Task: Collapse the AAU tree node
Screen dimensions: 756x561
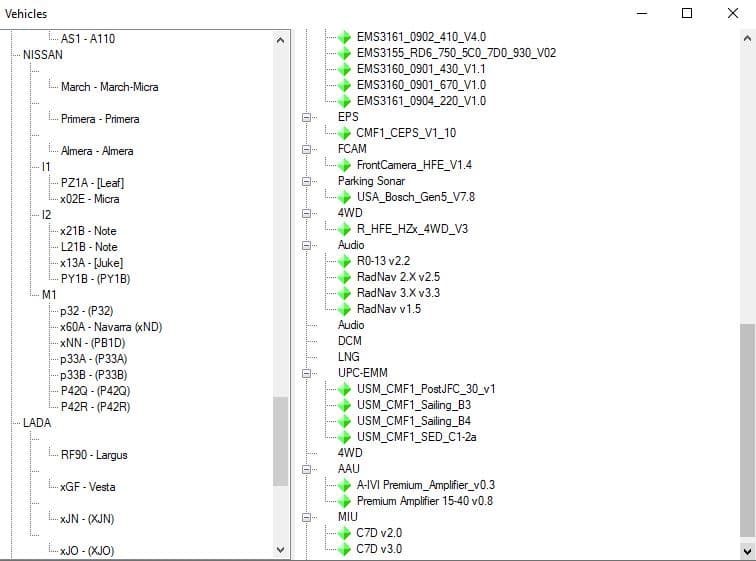Action: [x=306, y=469]
